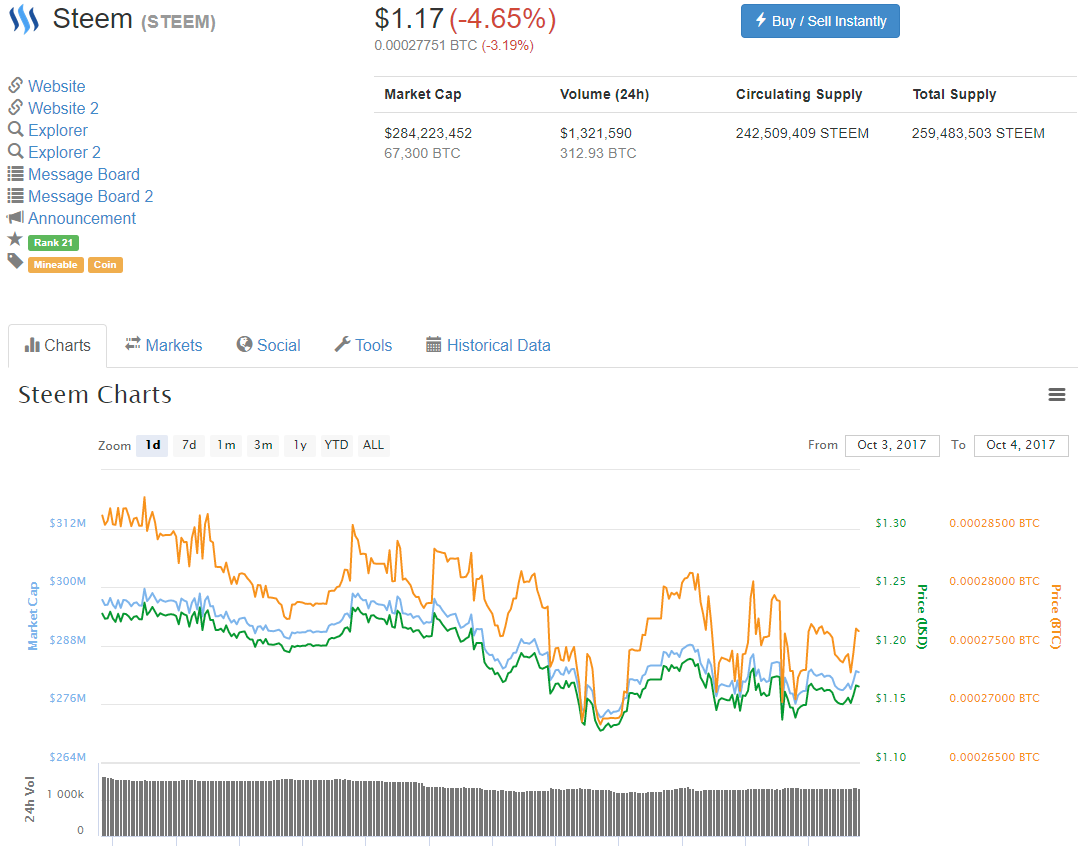Click the Coin tag badge

[105, 265]
